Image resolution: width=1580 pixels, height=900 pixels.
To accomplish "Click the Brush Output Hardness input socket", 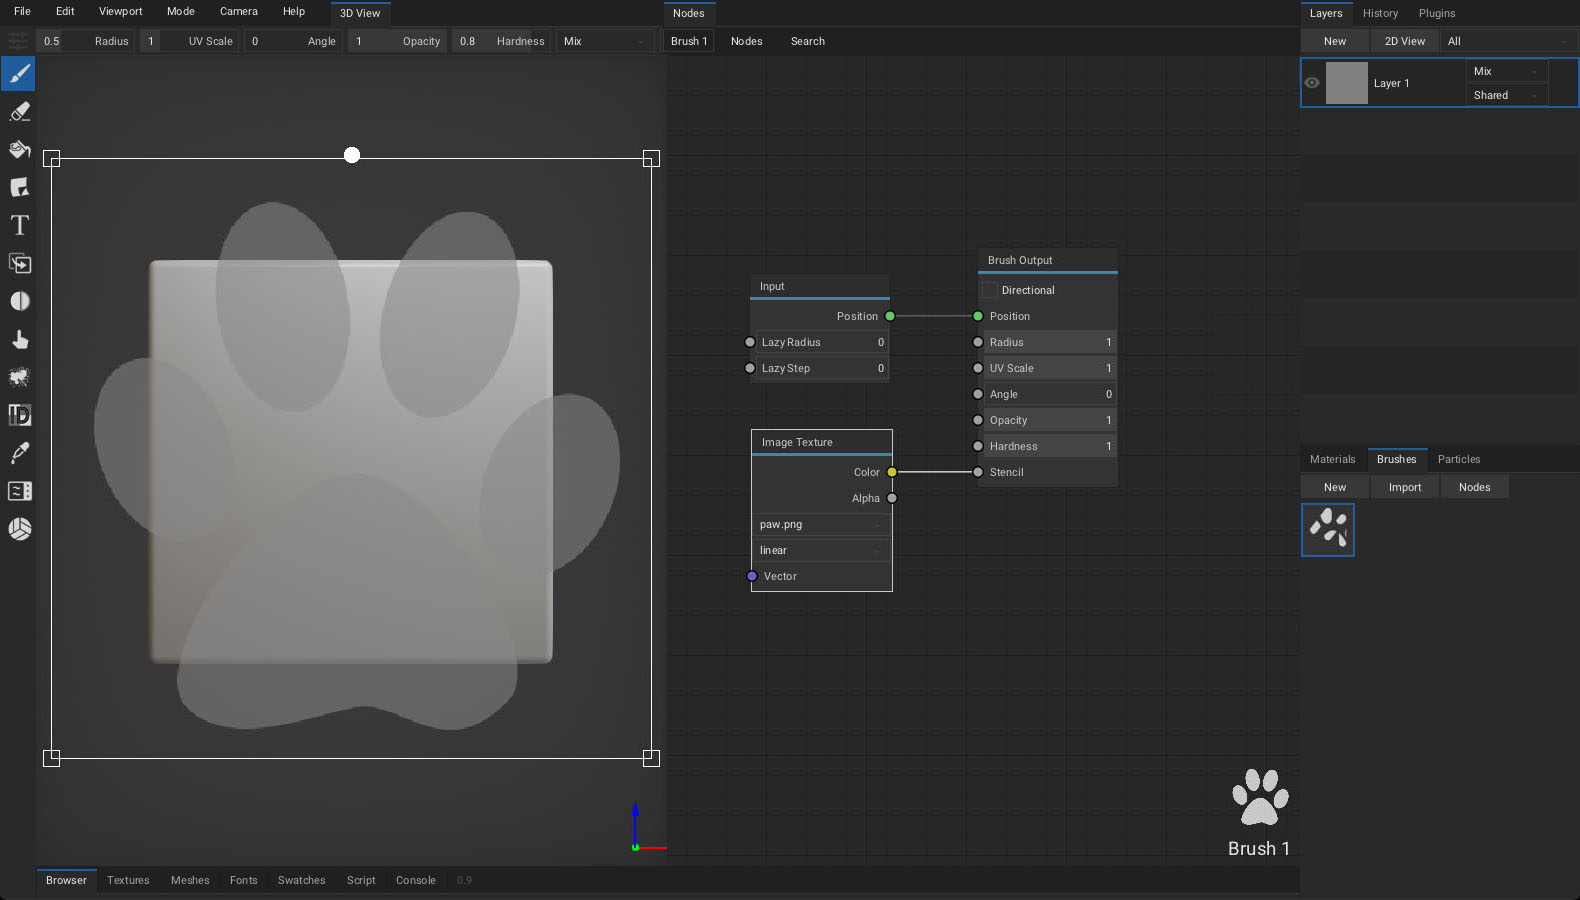I will 978,446.
